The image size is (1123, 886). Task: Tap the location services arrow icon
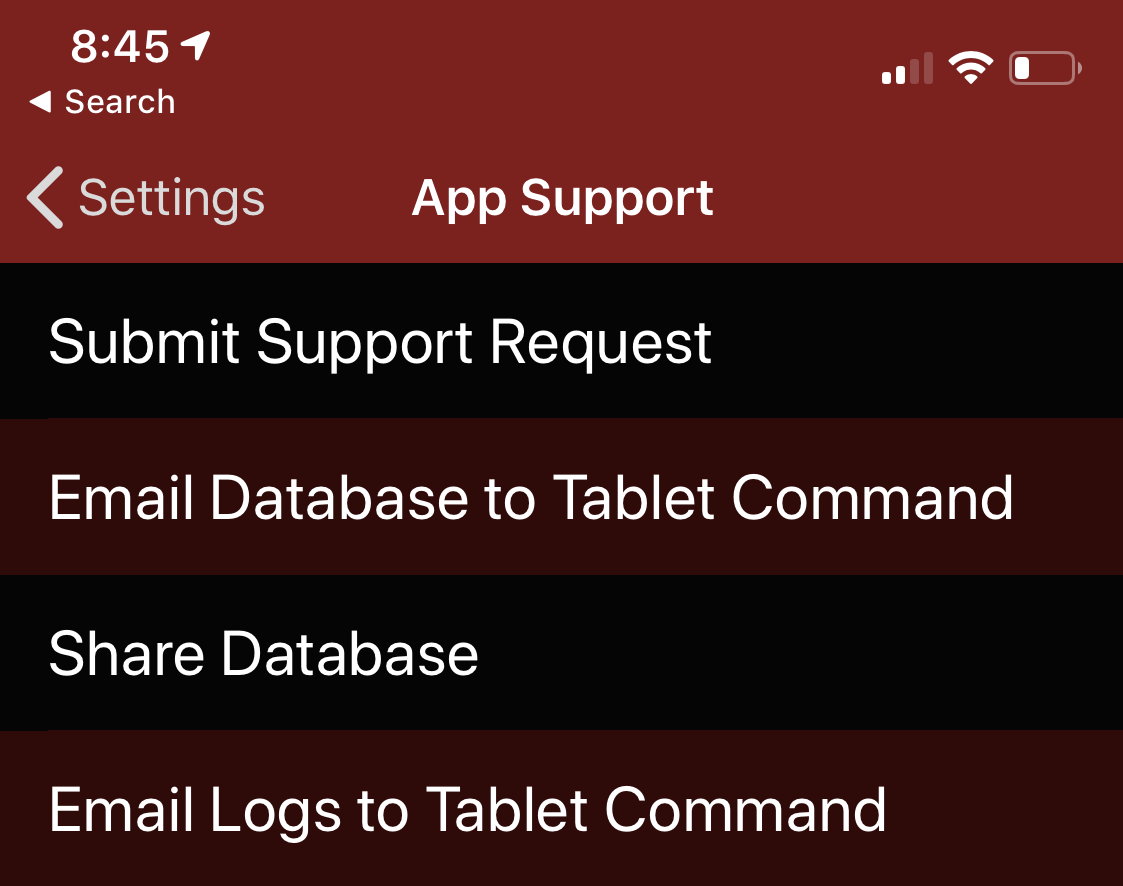195,45
